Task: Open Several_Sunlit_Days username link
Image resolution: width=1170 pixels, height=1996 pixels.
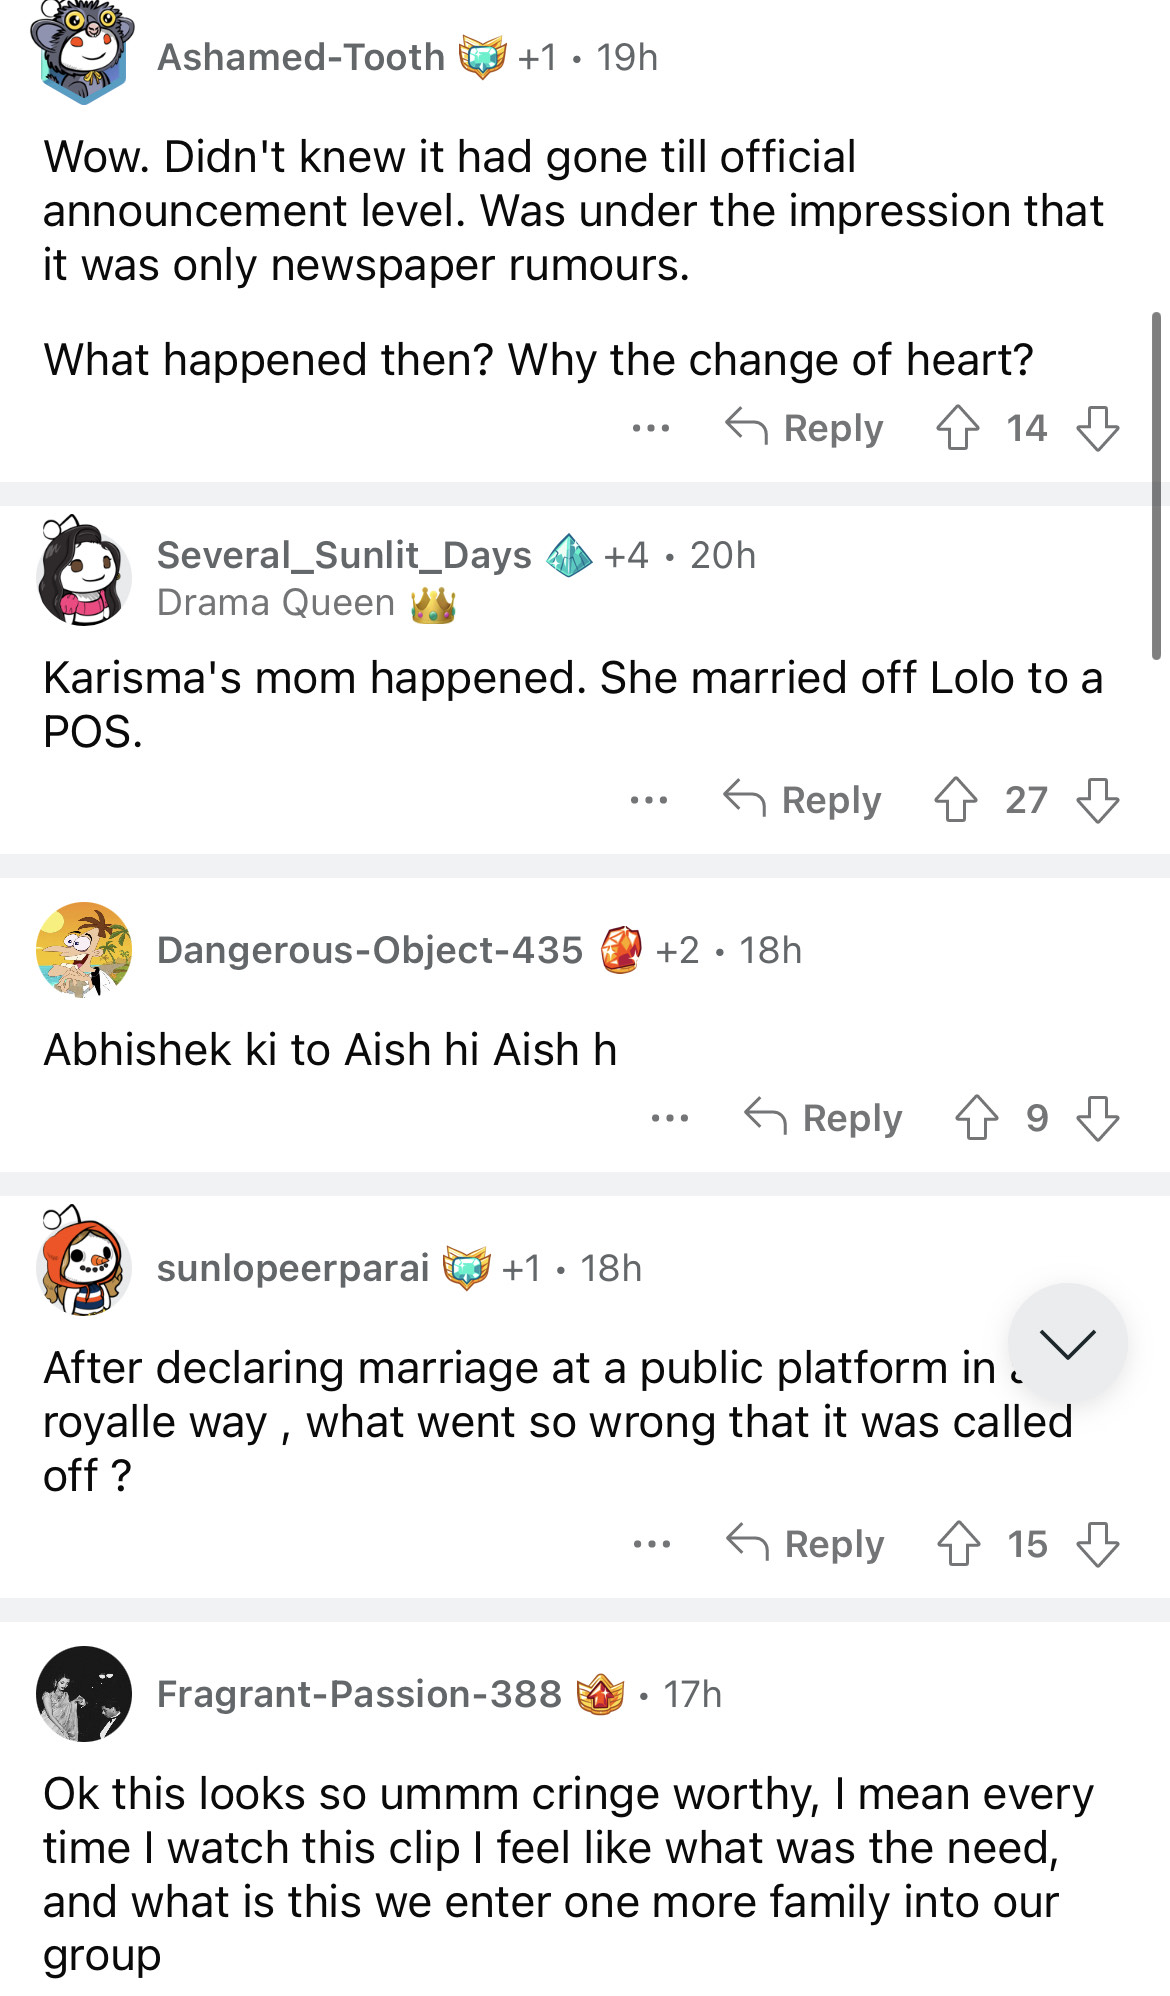Action: 344,555
